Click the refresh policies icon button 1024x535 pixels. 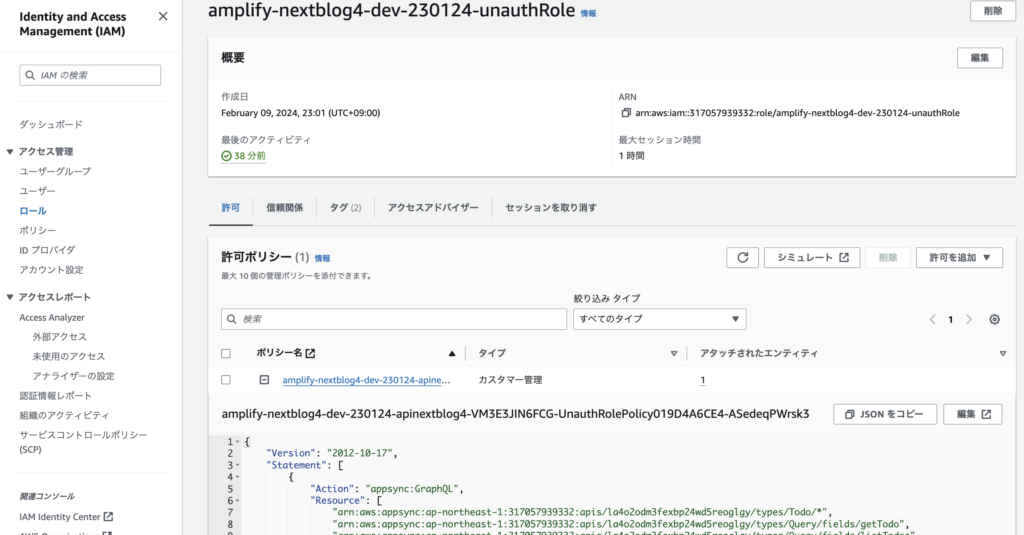tap(743, 257)
